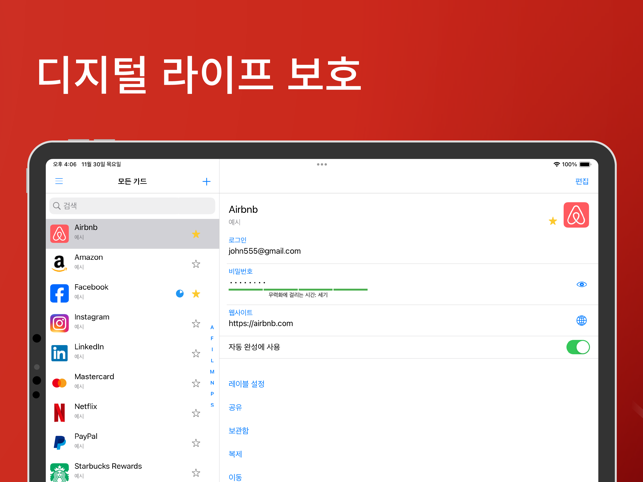Disable the auto-fill toggle switch
This screenshot has width=643, height=482.
coord(577,347)
